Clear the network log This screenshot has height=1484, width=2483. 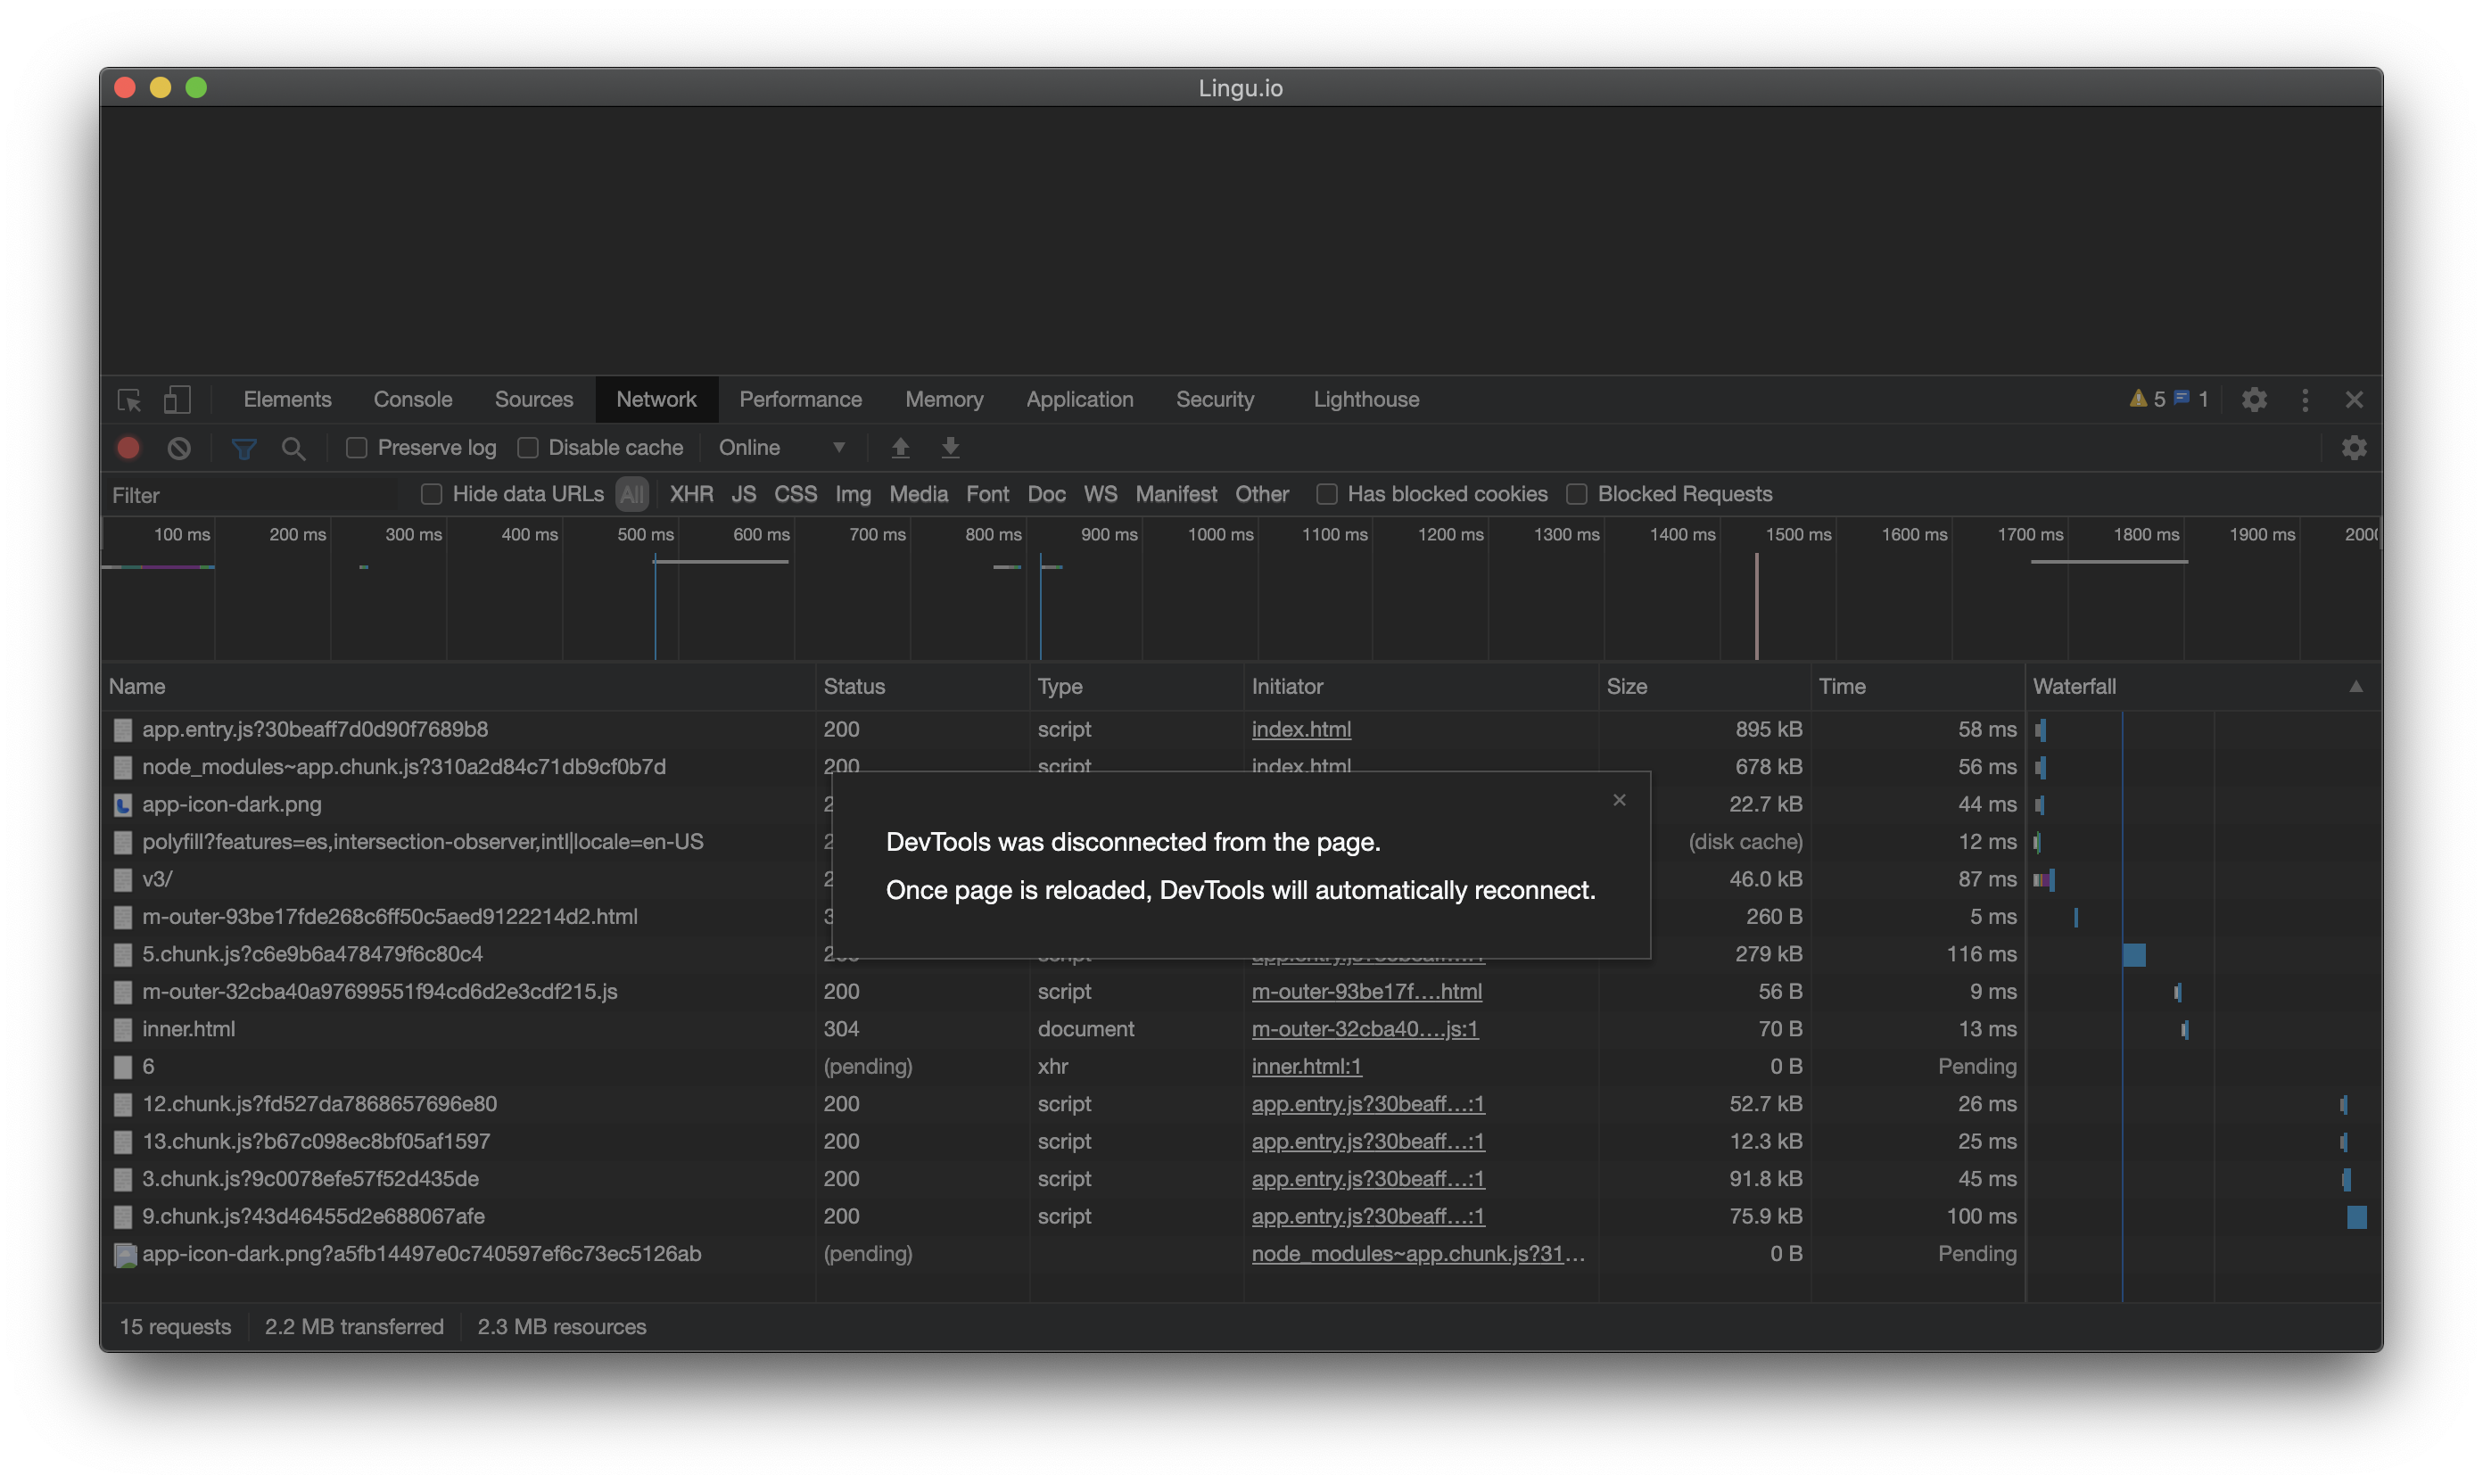178,447
